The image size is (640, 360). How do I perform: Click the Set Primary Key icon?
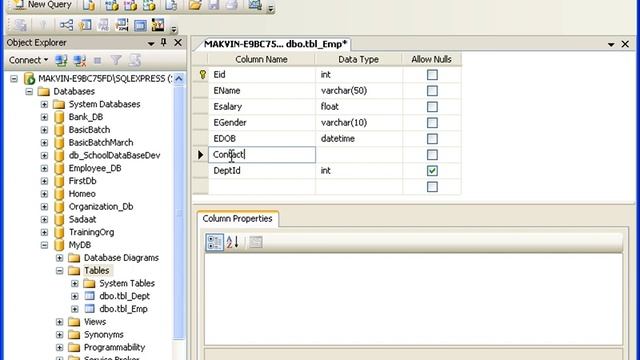click(x=43, y=25)
